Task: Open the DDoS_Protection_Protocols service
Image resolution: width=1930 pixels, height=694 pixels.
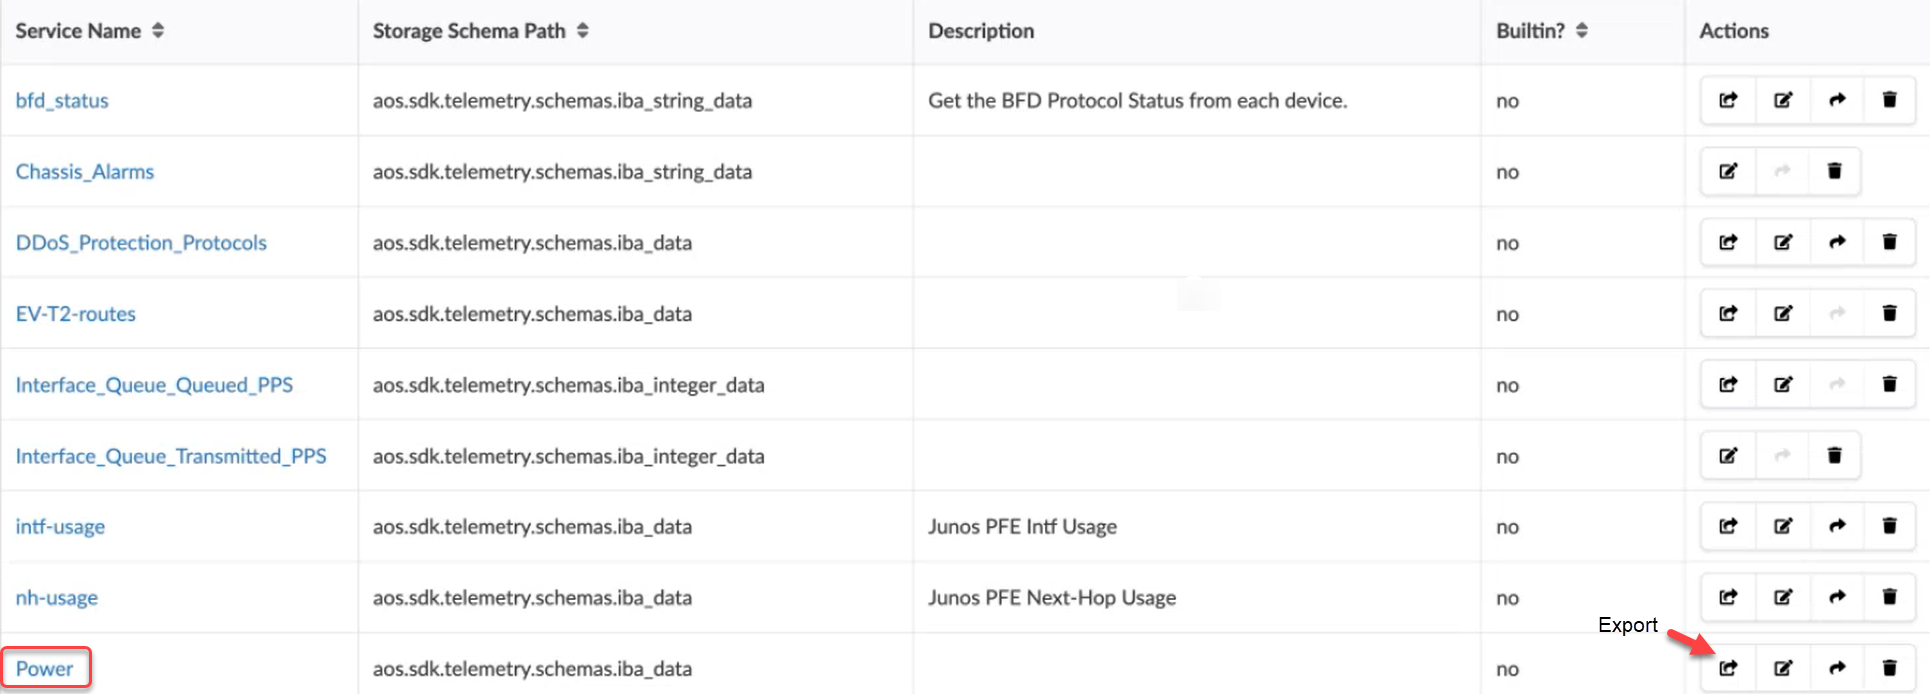Action: pyautogui.click(x=141, y=242)
